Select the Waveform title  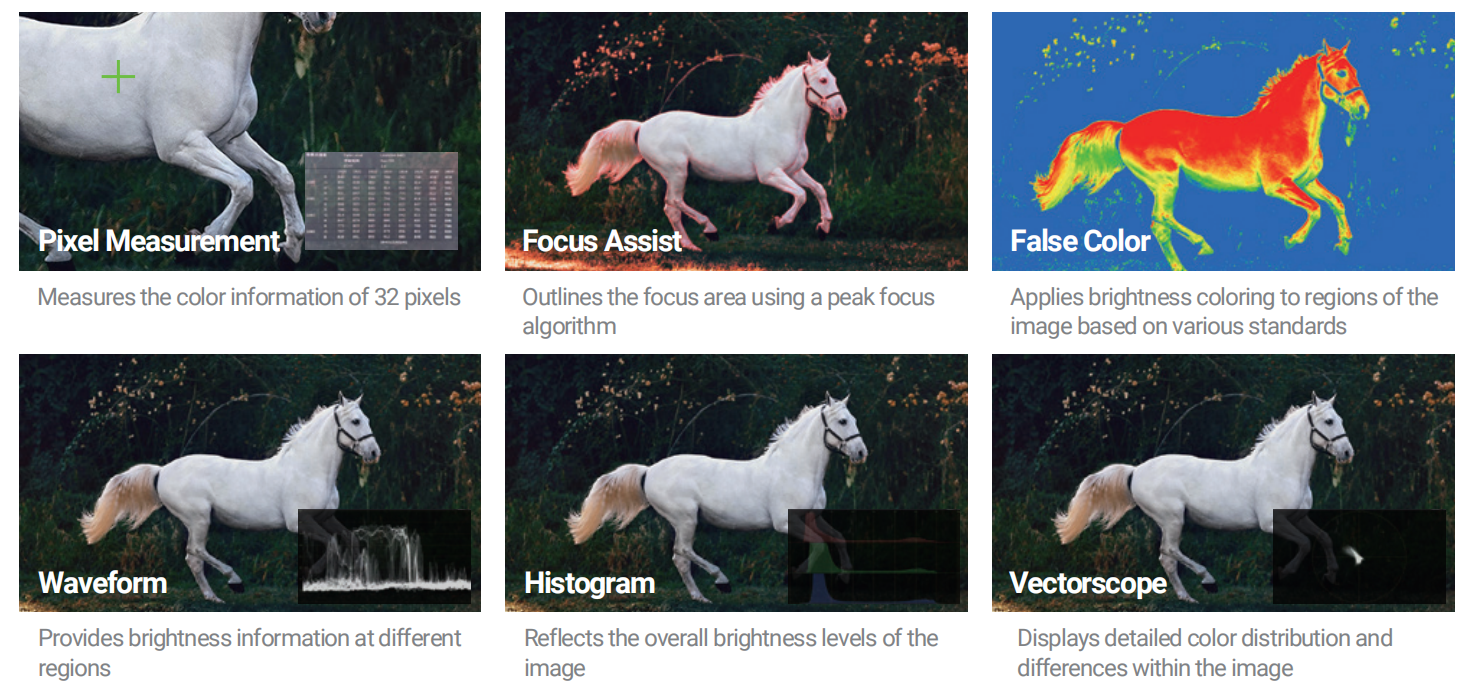[x=103, y=583]
